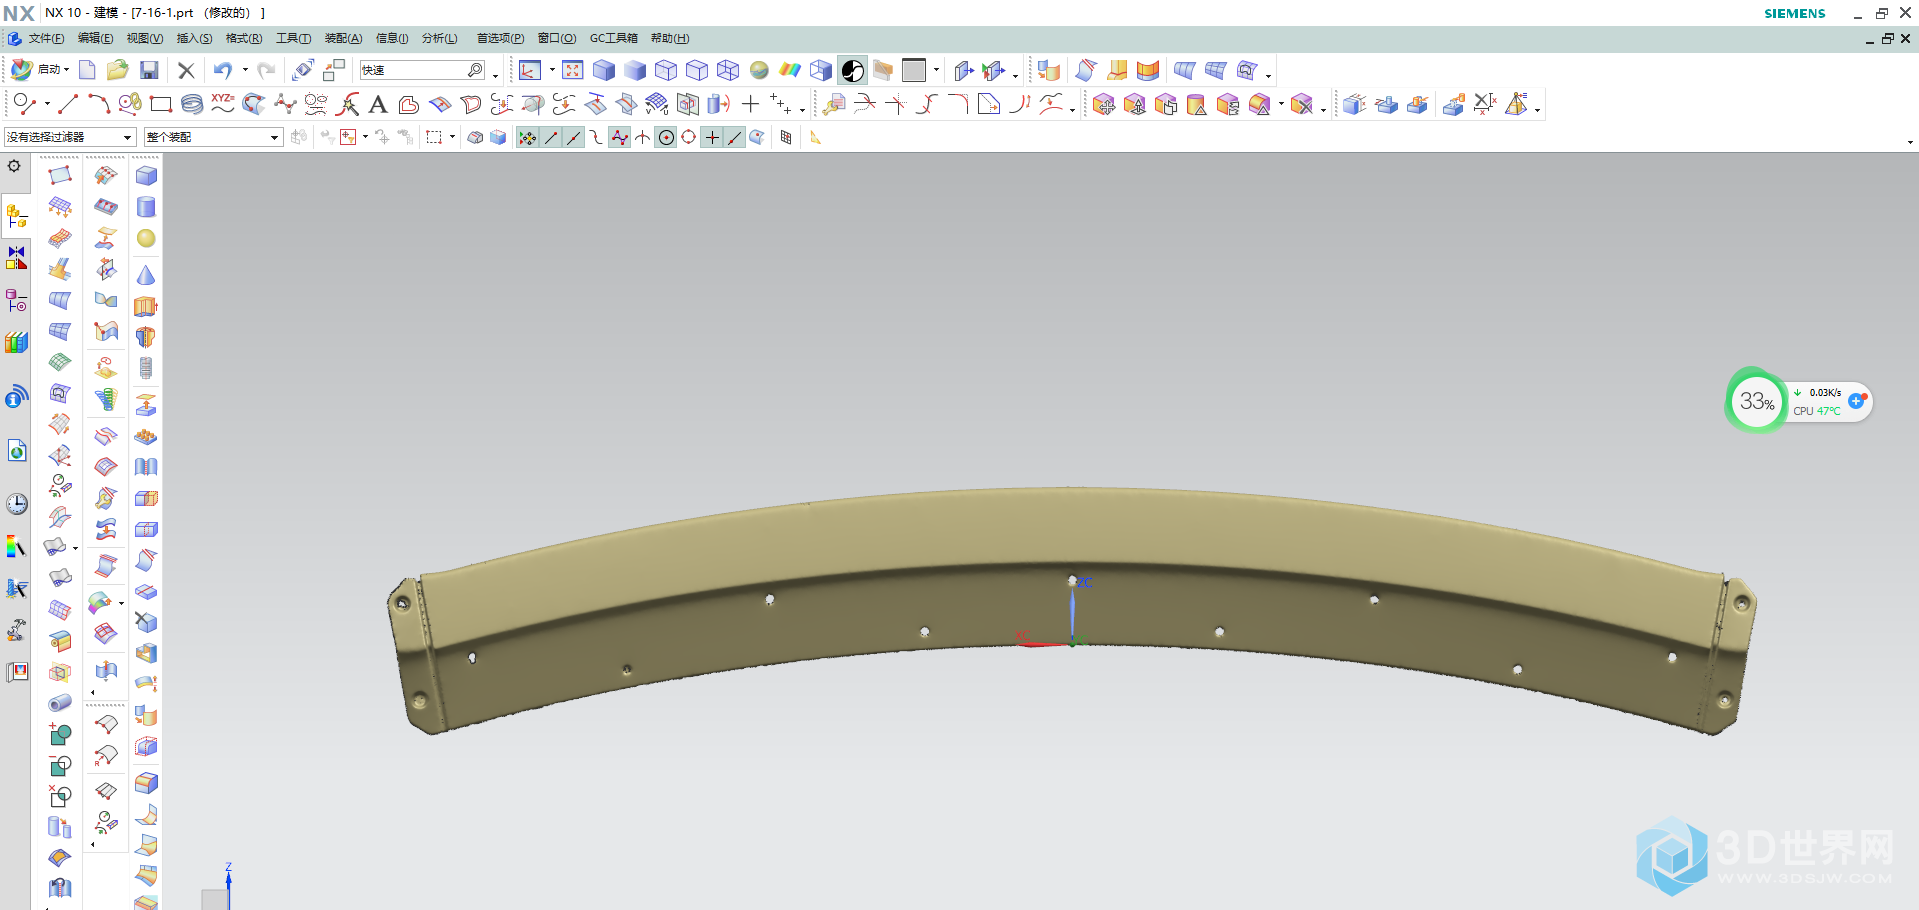Open the 帮助(H) menu
Screen dimensions: 1919x910
[670, 38]
